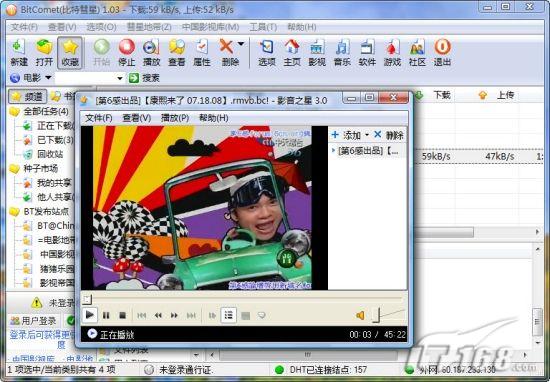The height and width of the screenshot is (382, 550).
Task: Click playlist 删除 remove button
Action: [x=389, y=135]
